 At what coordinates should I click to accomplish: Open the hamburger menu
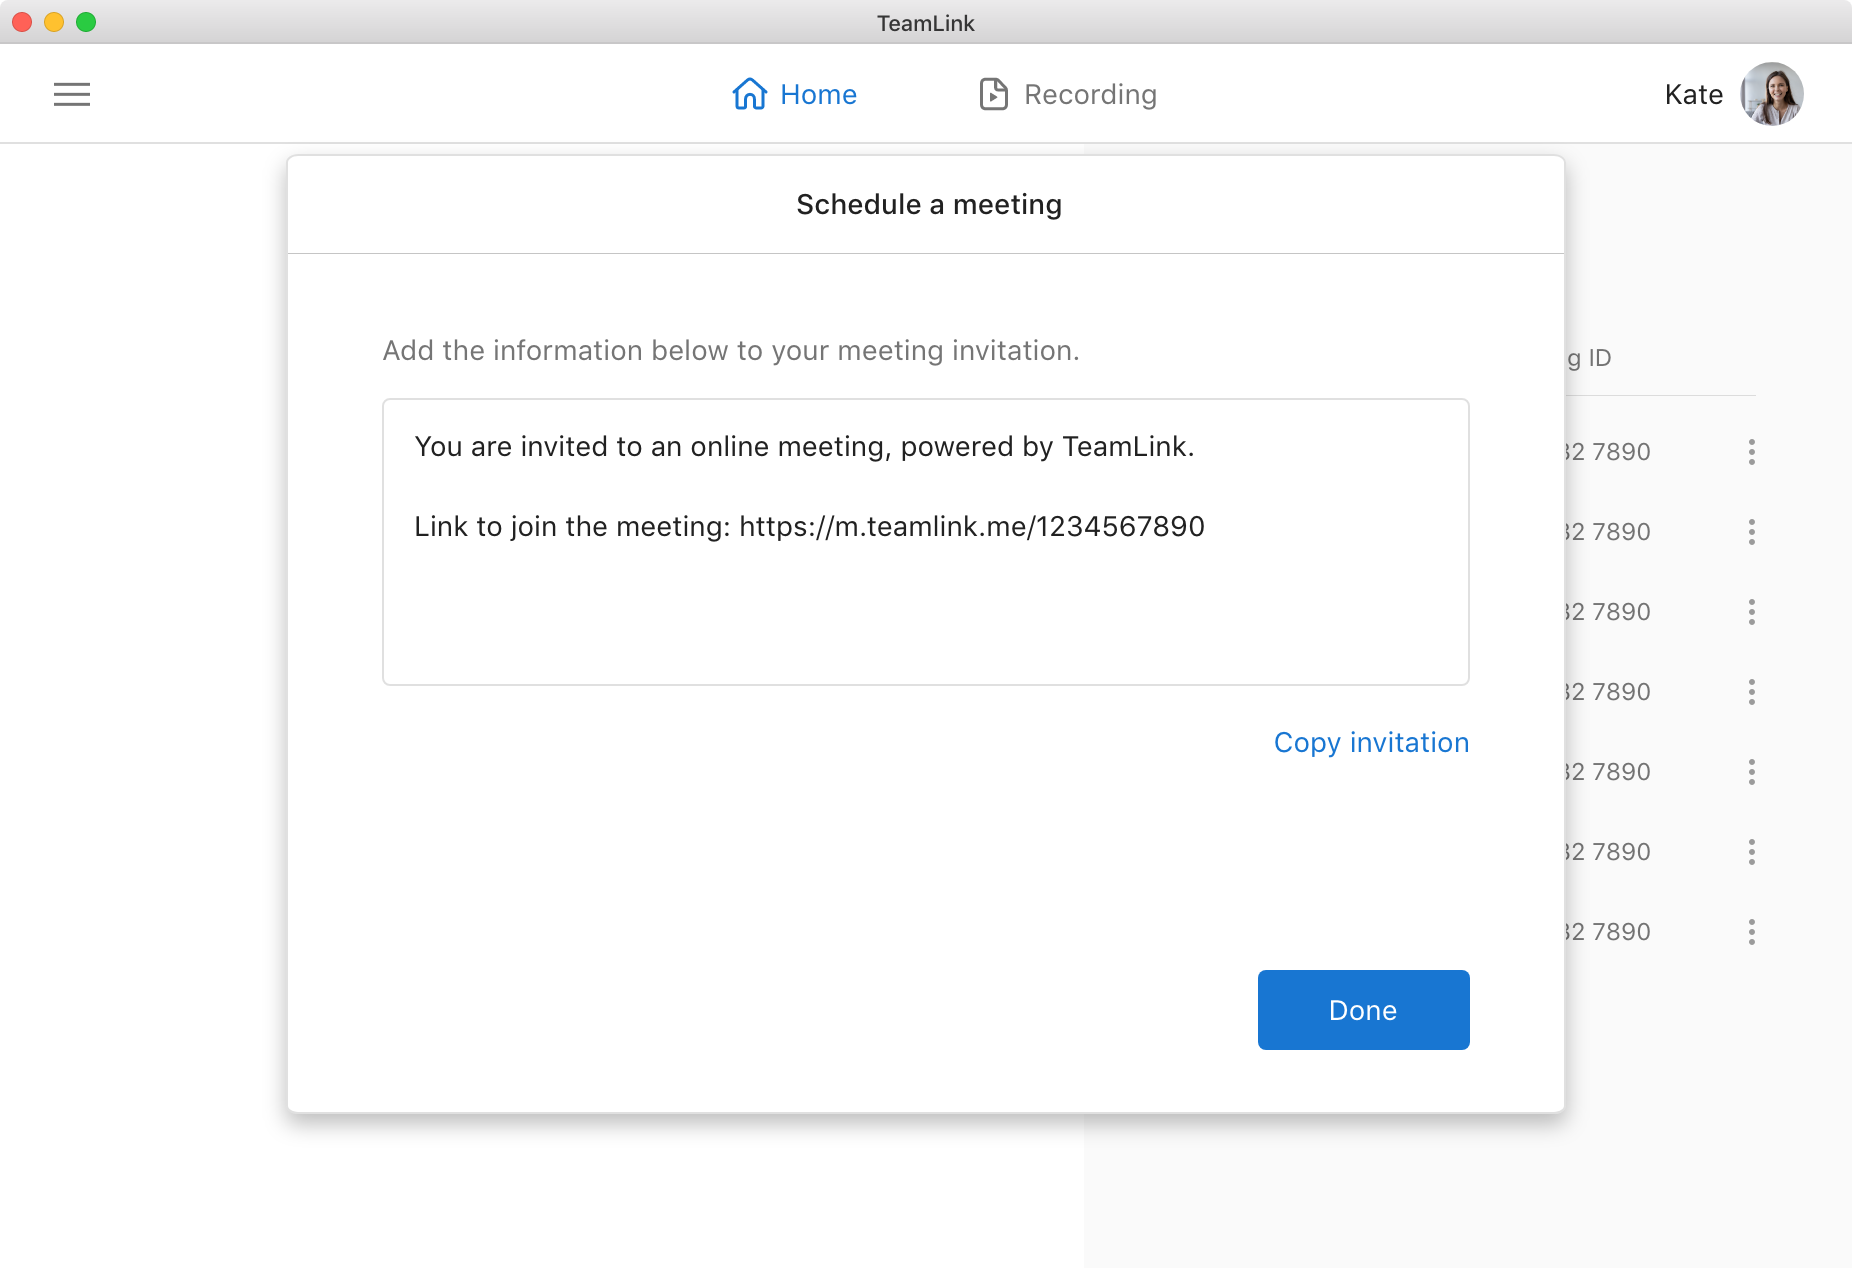(72, 94)
